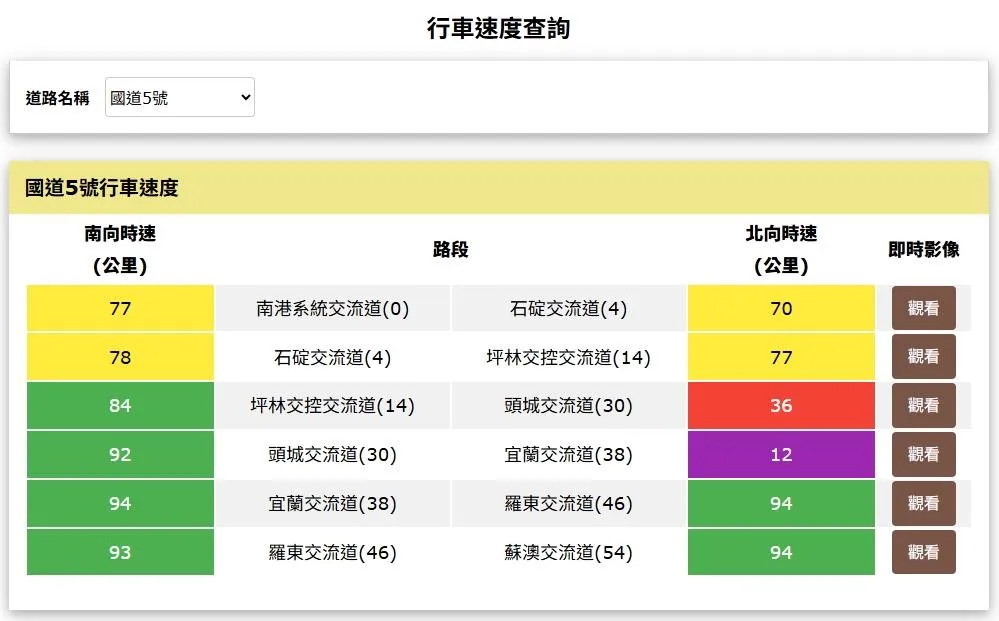Open the 道路名稱 dropdown showing 國道5號
The width and height of the screenshot is (999, 621).
[x=180, y=97]
